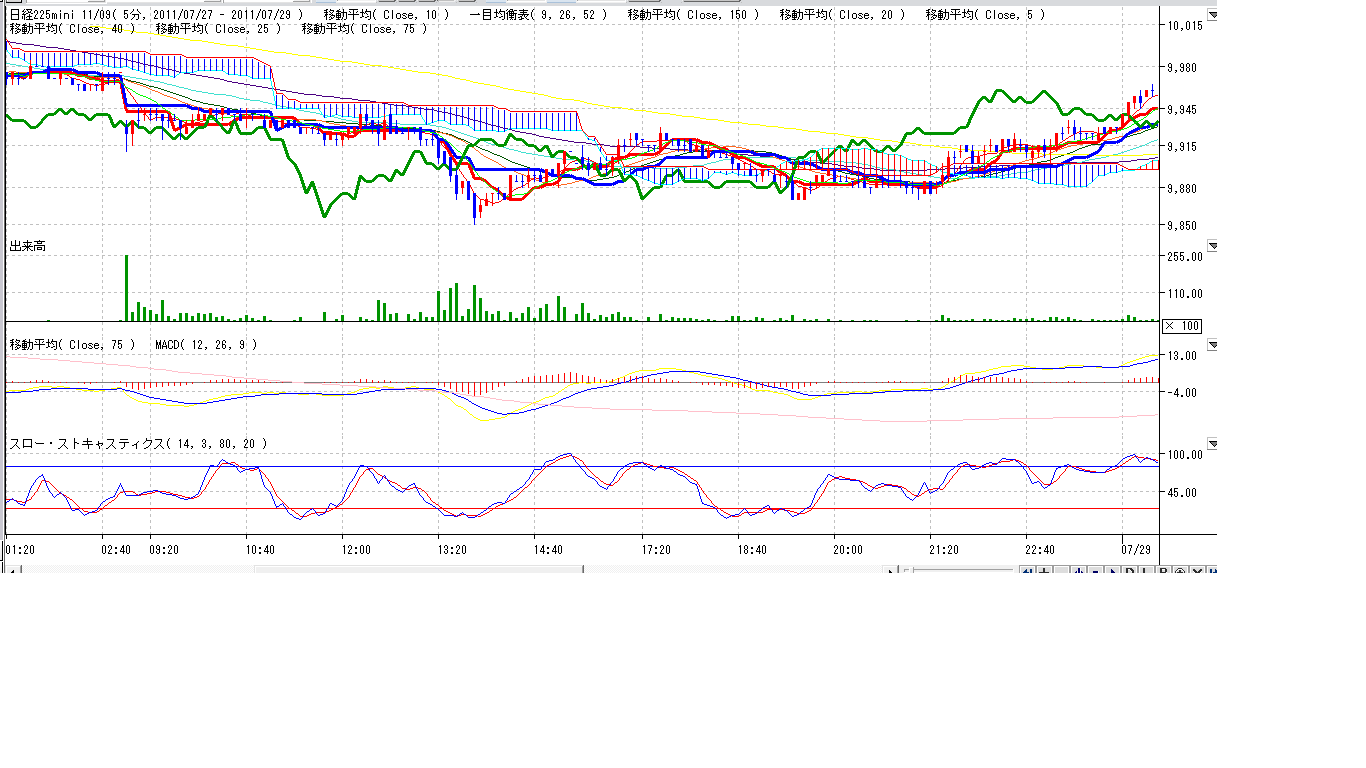
Task: Open the 出来高 volume pane dropdown arrow
Action: 1213,246
